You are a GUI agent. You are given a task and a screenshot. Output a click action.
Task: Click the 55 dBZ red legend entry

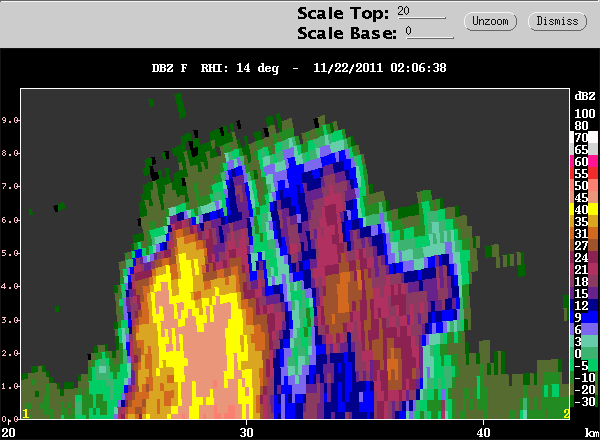[584, 173]
